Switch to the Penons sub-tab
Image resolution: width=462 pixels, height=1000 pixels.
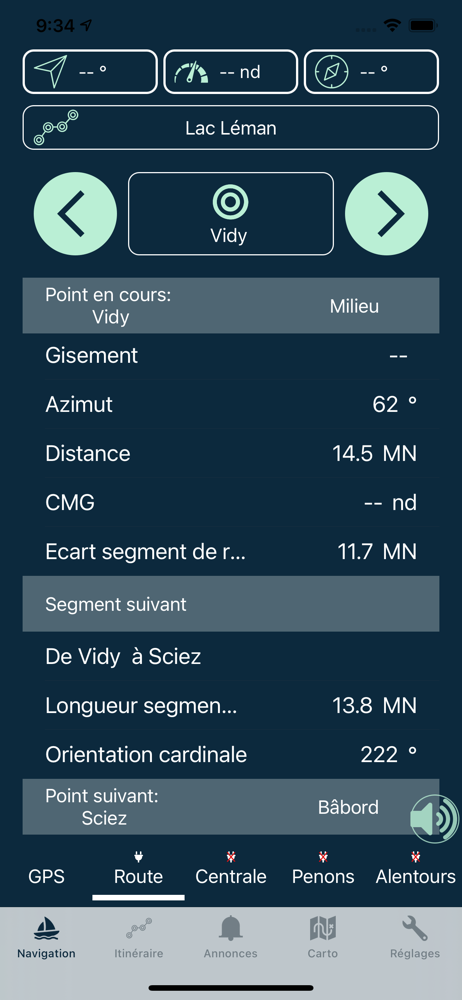[x=323, y=876]
